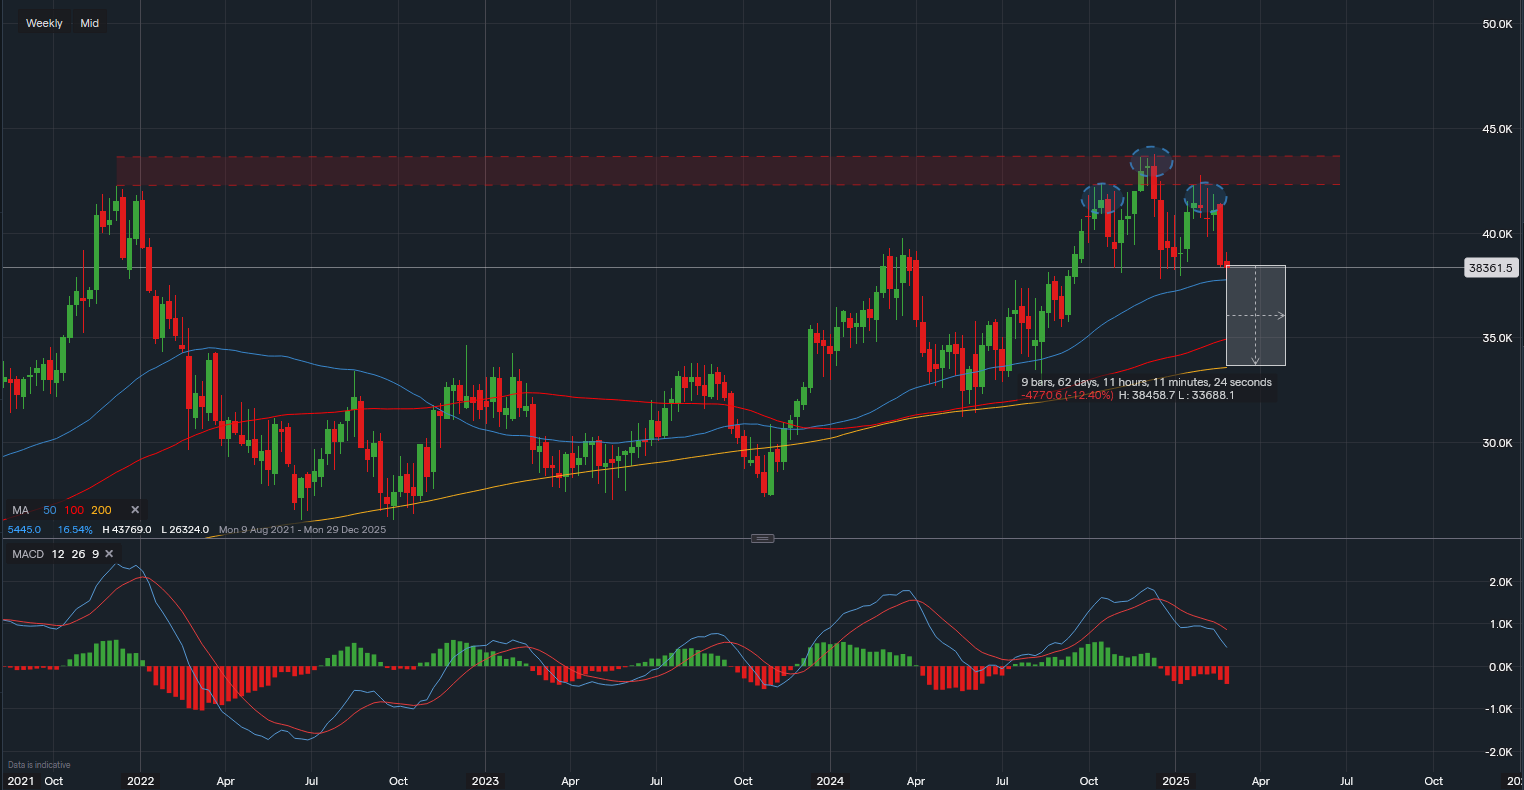This screenshot has width=1524, height=790.
Task: Remove the MACD indicator with its X
Action: 109,554
